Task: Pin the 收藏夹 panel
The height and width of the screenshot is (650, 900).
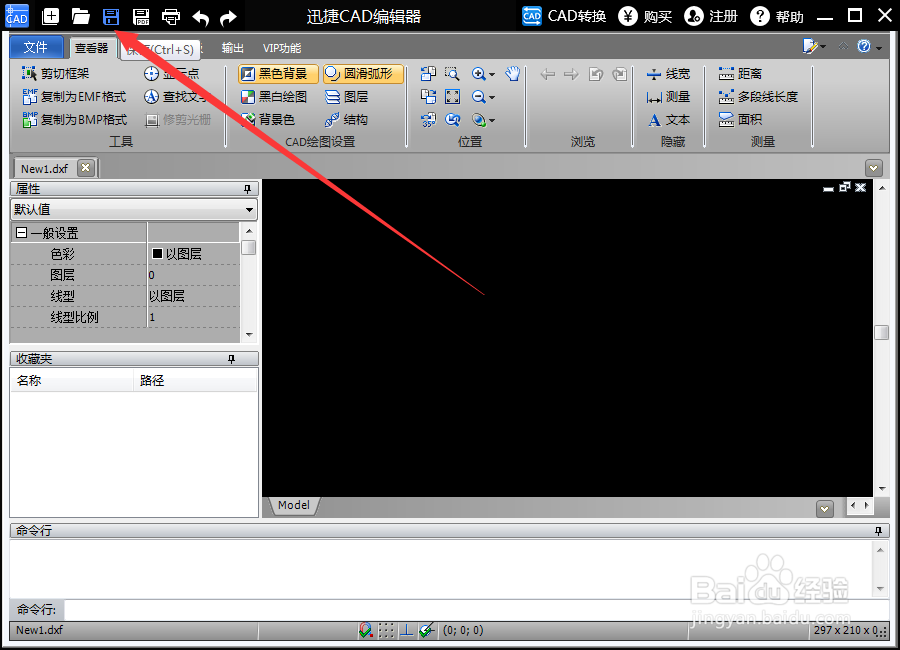Action: (x=231, y=359)
